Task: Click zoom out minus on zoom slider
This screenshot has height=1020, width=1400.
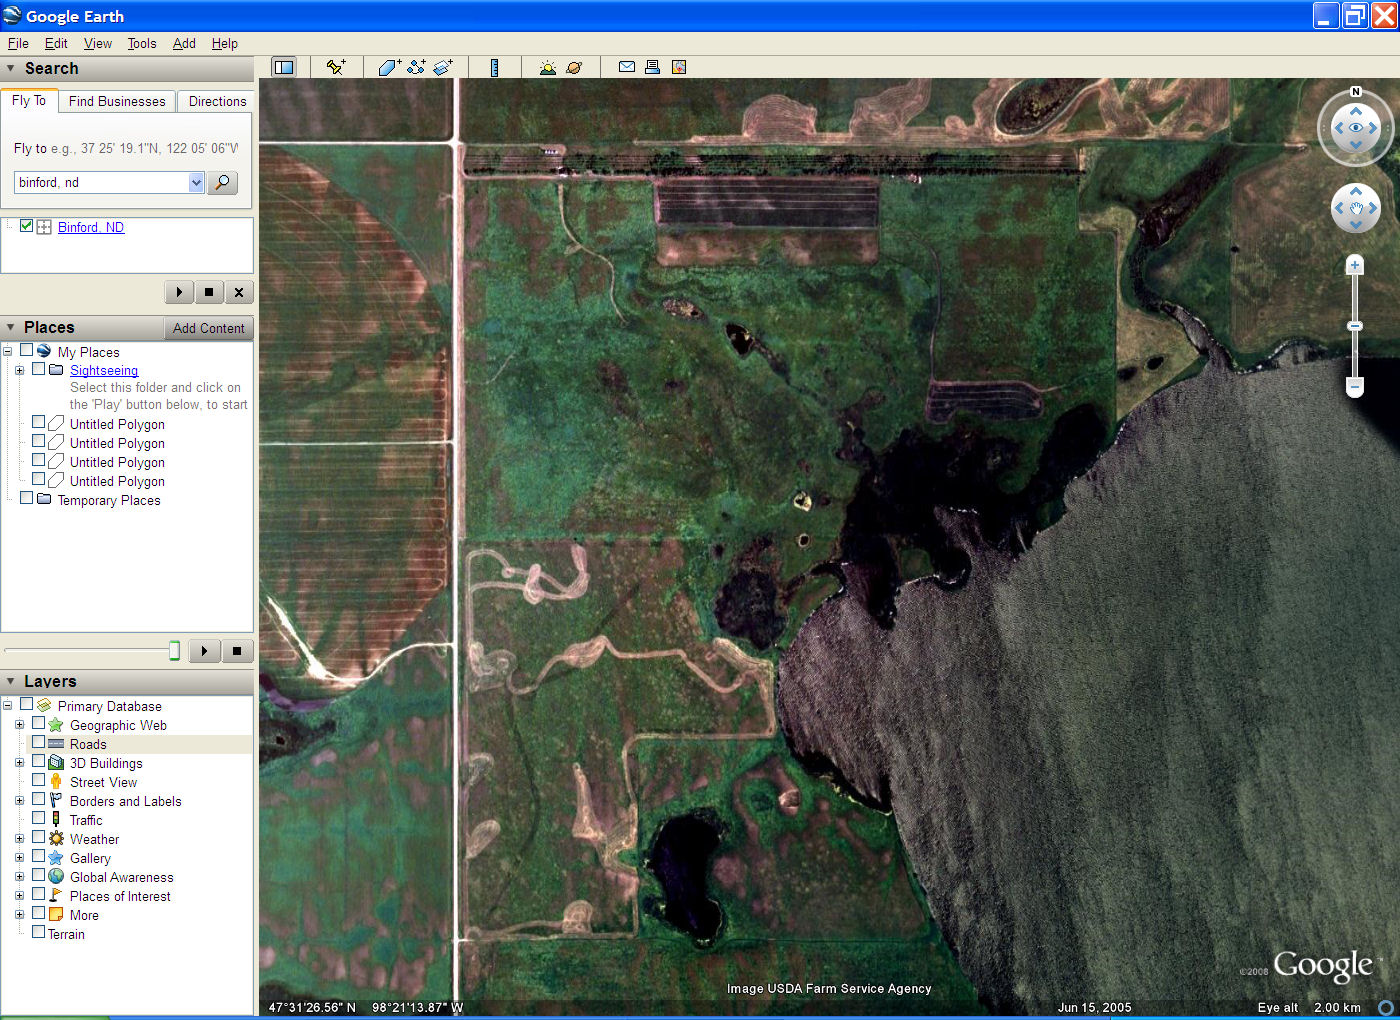Action: click(1355, 386)
